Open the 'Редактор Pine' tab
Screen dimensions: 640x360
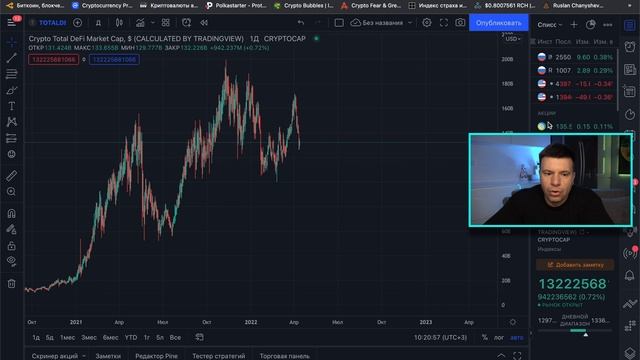(x=156, y=356)
